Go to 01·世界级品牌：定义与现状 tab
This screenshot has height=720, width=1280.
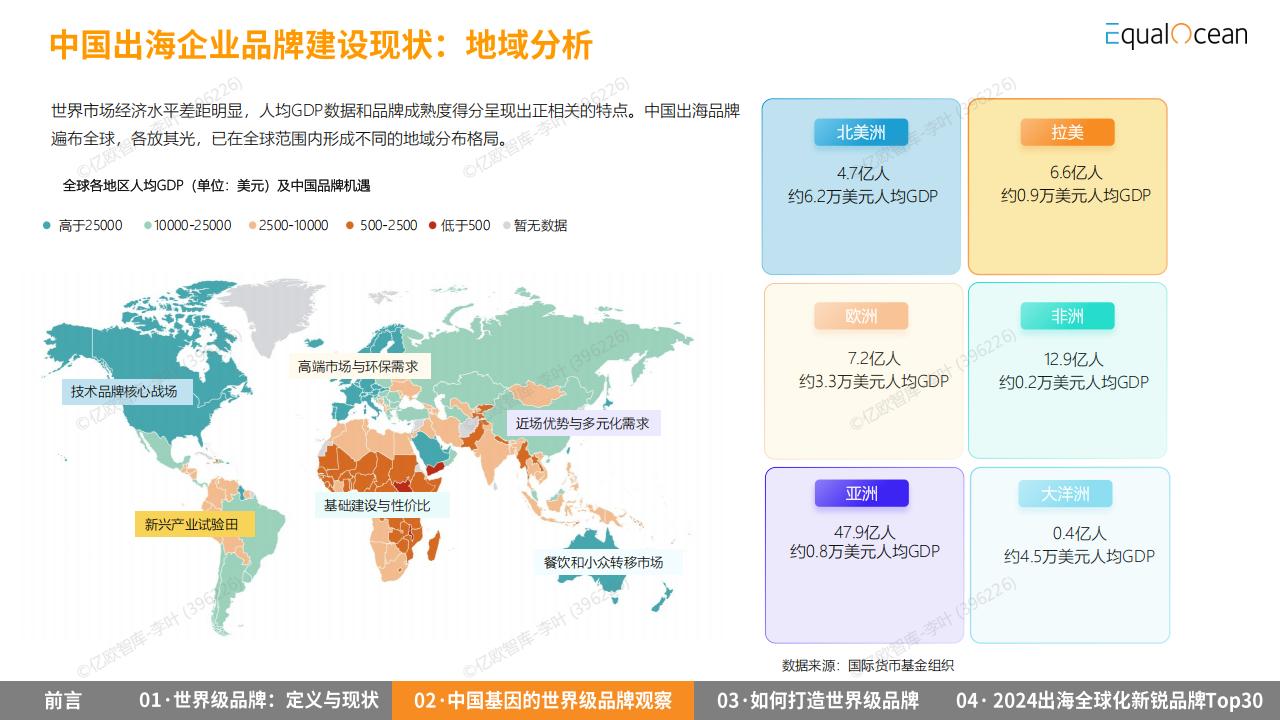259,700
